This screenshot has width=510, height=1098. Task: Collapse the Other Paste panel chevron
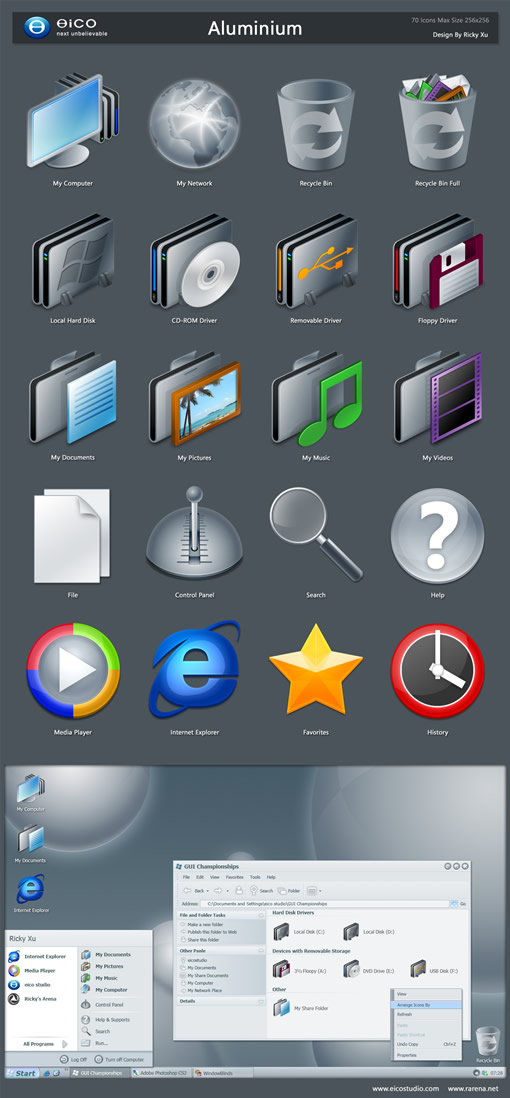261,951
